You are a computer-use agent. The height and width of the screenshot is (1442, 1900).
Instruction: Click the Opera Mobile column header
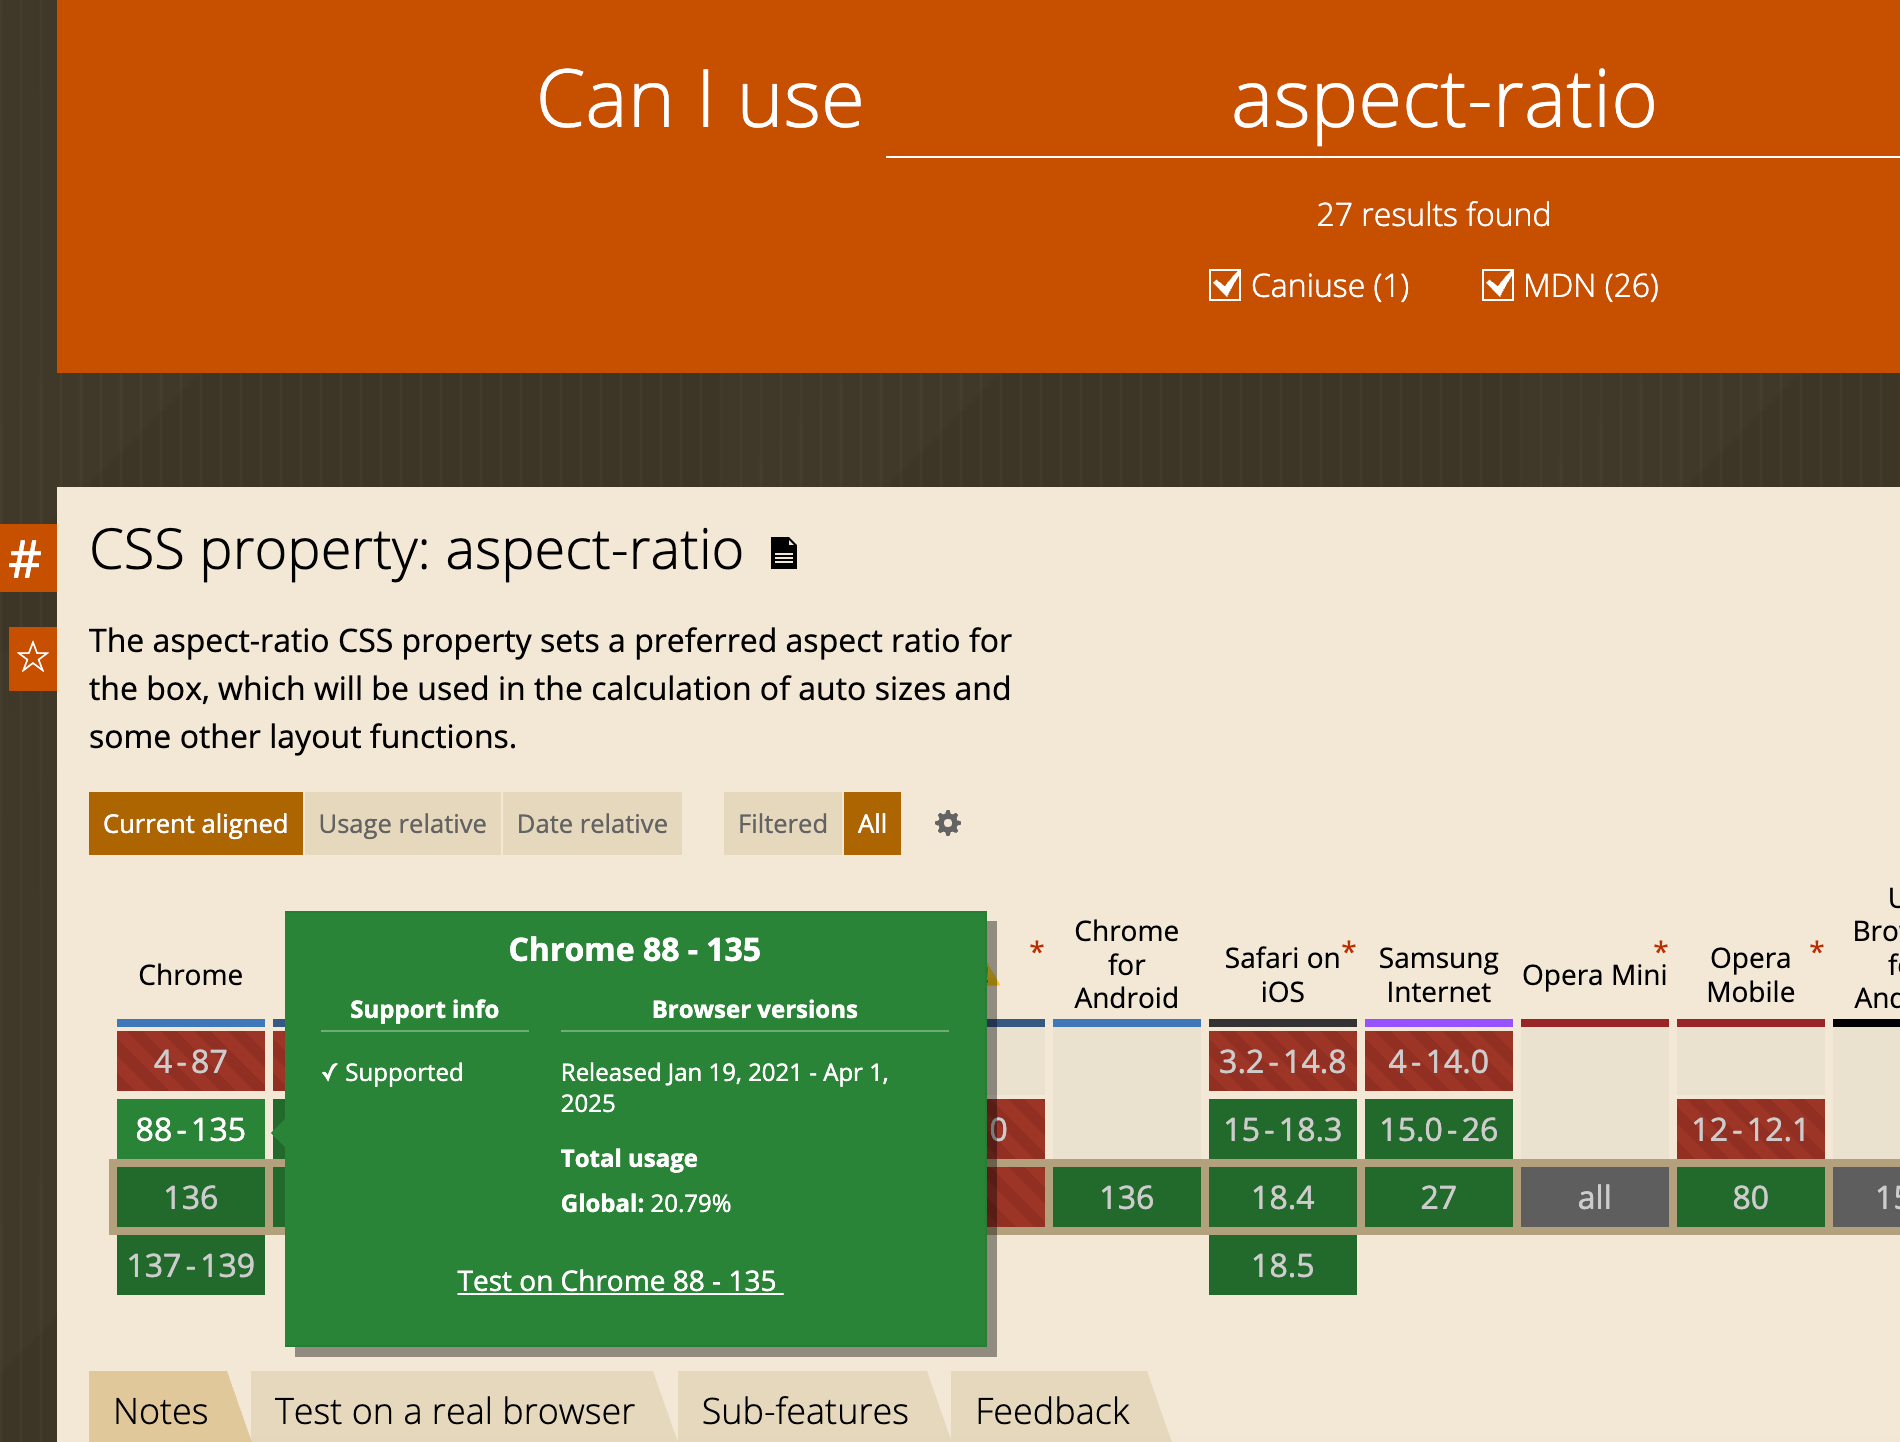(x=1751, y=975)
